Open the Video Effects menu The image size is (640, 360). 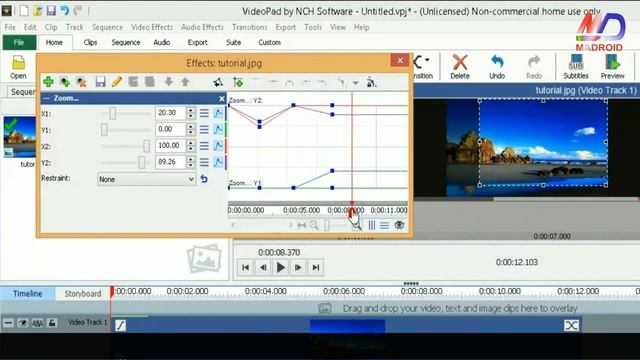152,27
